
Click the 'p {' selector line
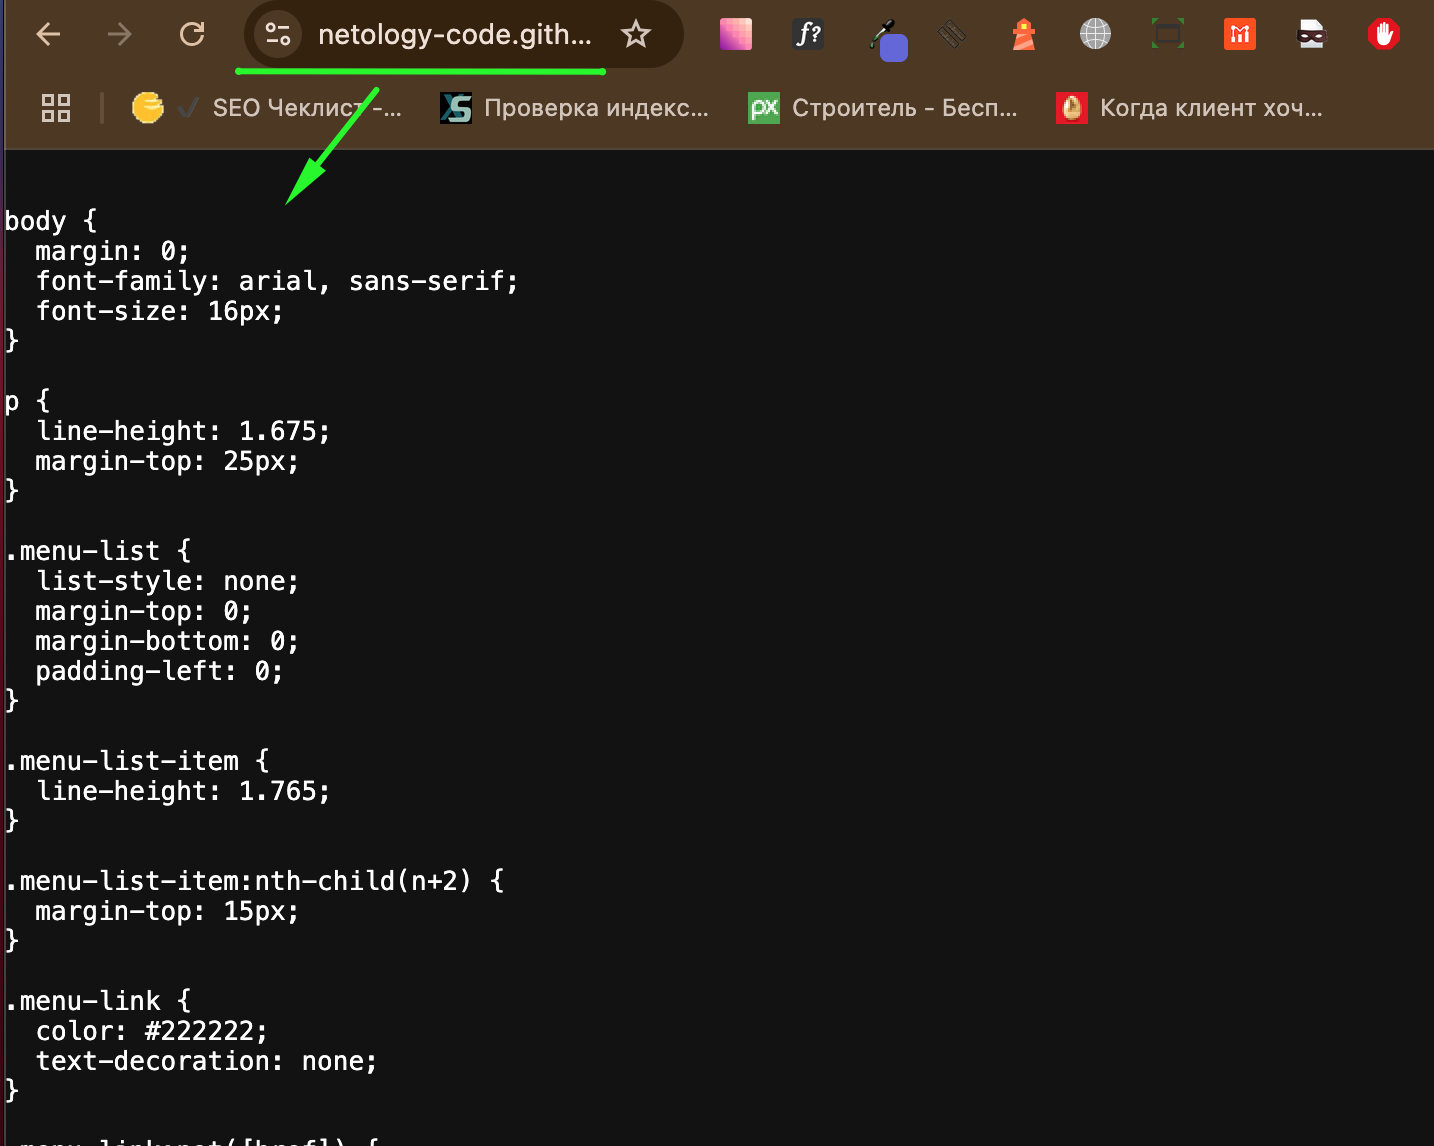coord(27,401)
